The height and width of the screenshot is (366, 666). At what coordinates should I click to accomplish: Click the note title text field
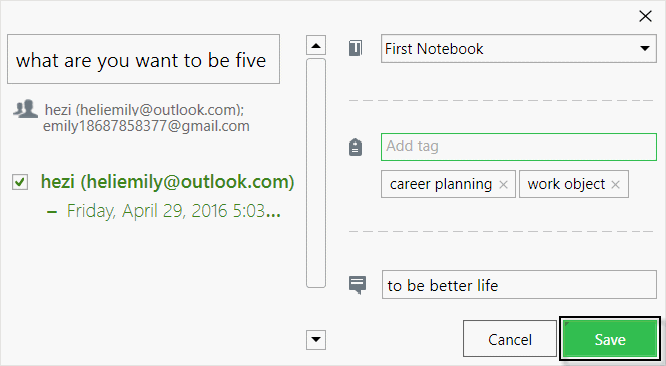pos(143,59)
